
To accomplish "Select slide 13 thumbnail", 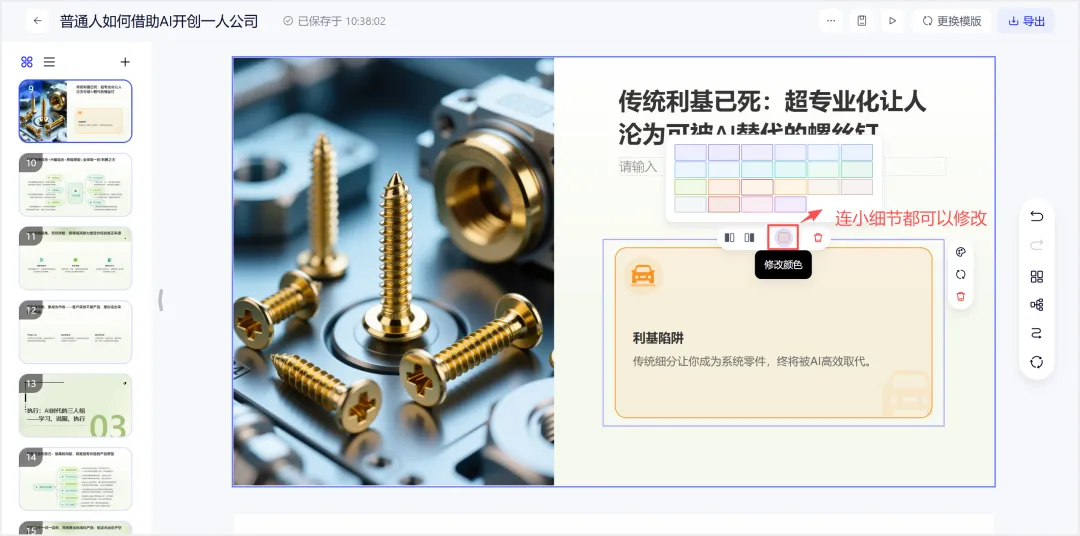I will point(76,405).
